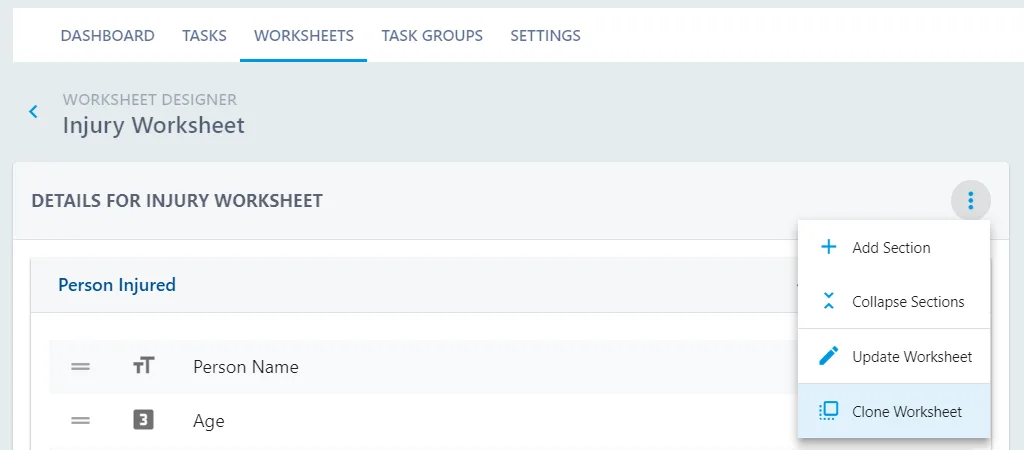Click the Person Name field row
The image size is (1024, 450).
(423, 366)
